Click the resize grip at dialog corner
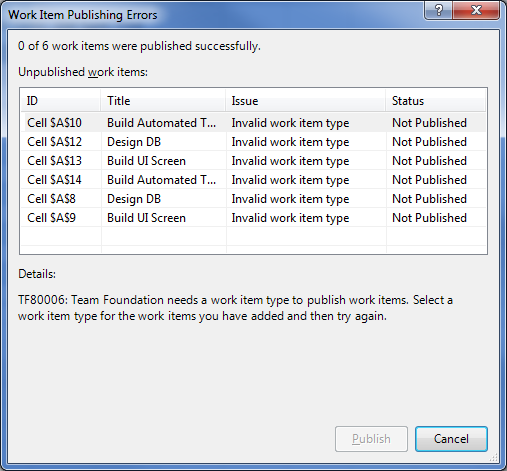 click(x=494, y=458)
